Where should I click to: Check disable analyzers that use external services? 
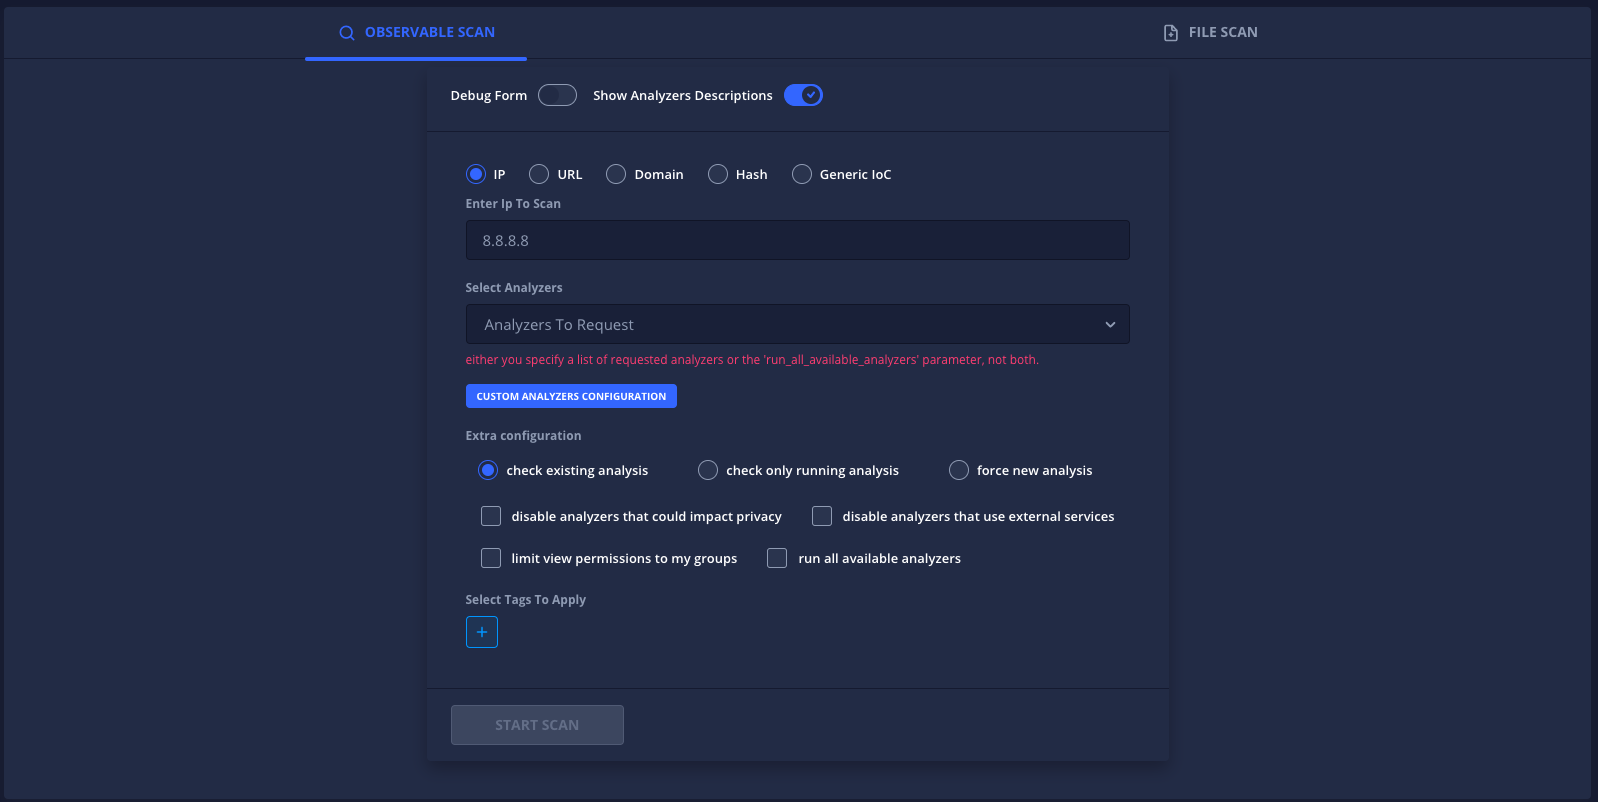point(822,516)
